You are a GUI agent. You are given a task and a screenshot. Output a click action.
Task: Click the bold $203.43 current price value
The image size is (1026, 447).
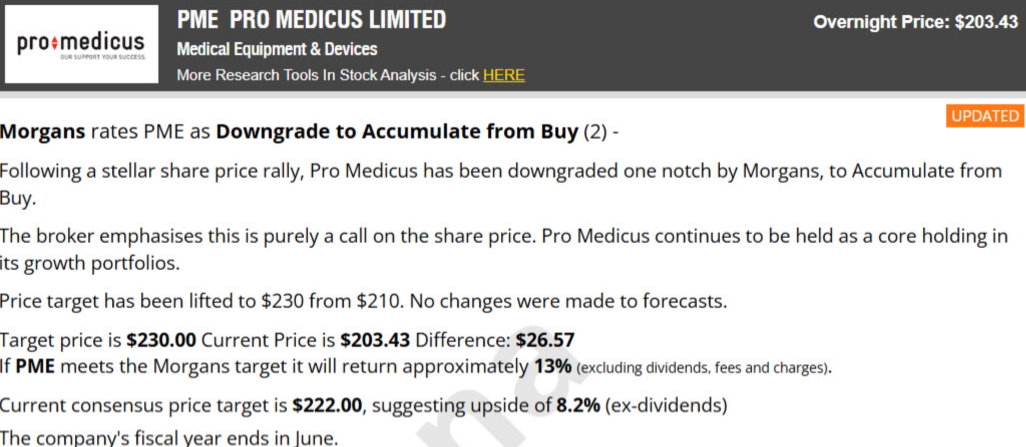375,340
